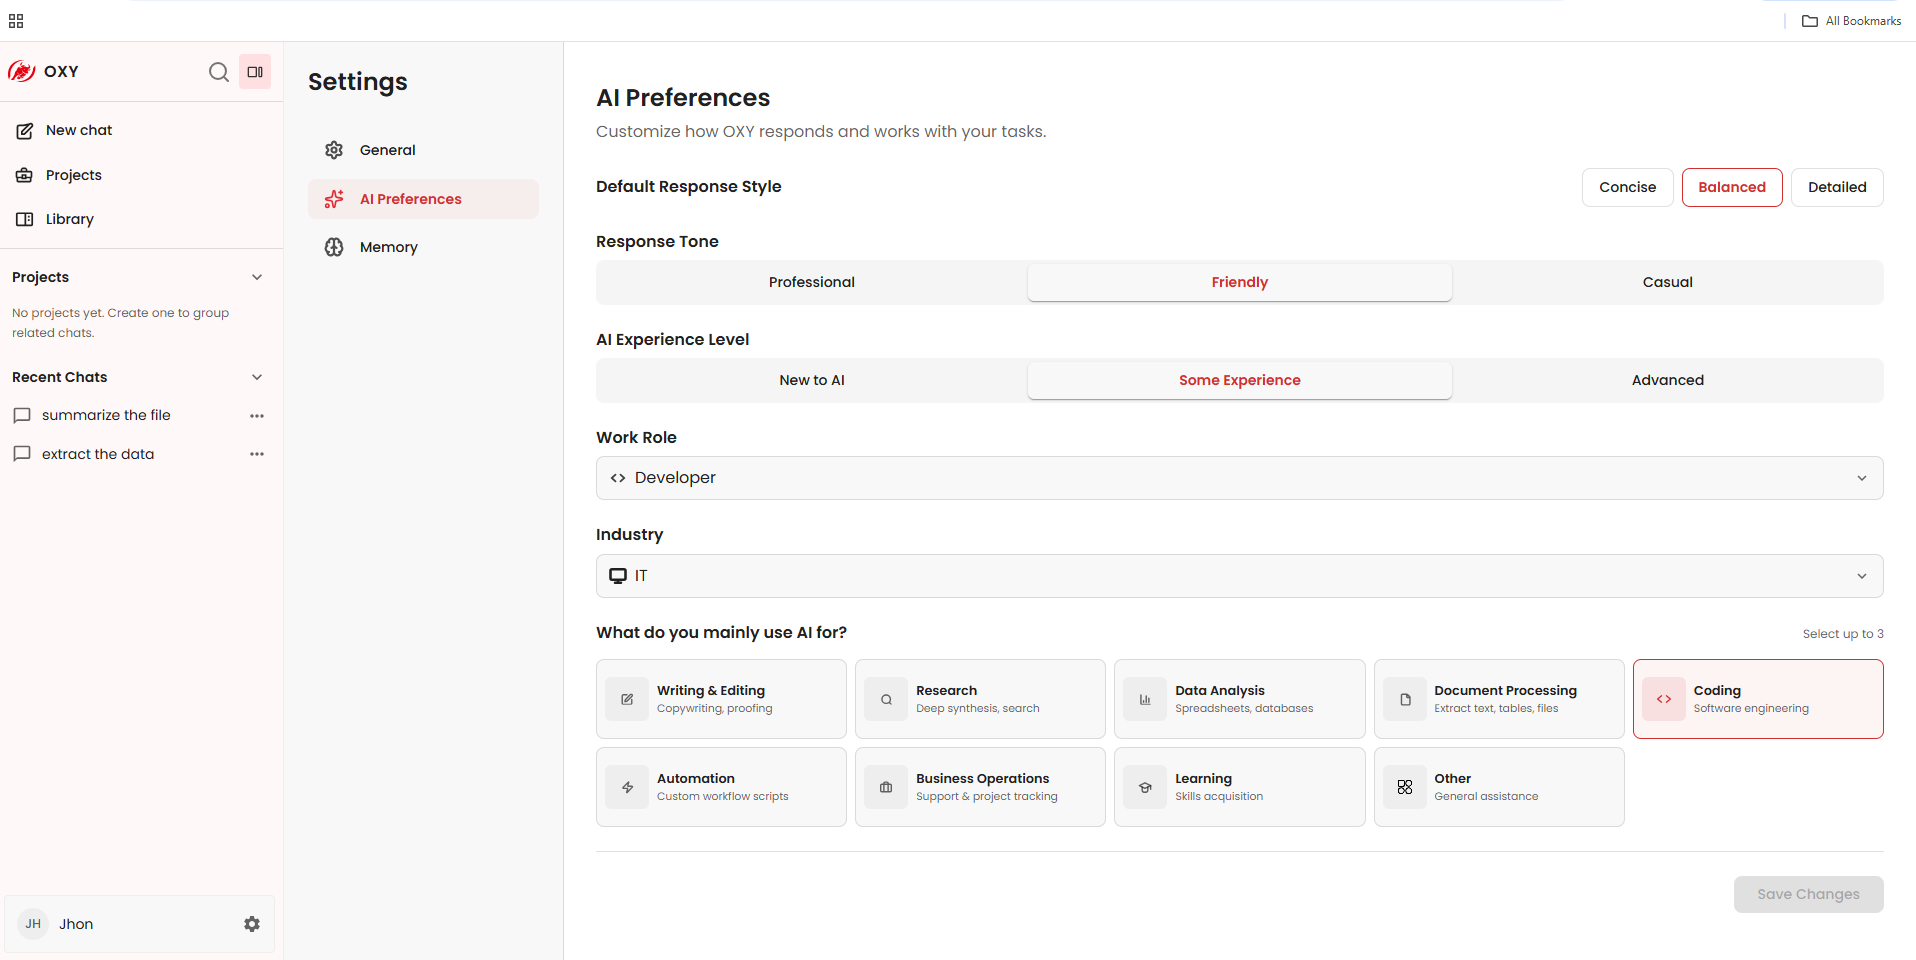Click the Projects briefcase icon

tap(25, 175)
